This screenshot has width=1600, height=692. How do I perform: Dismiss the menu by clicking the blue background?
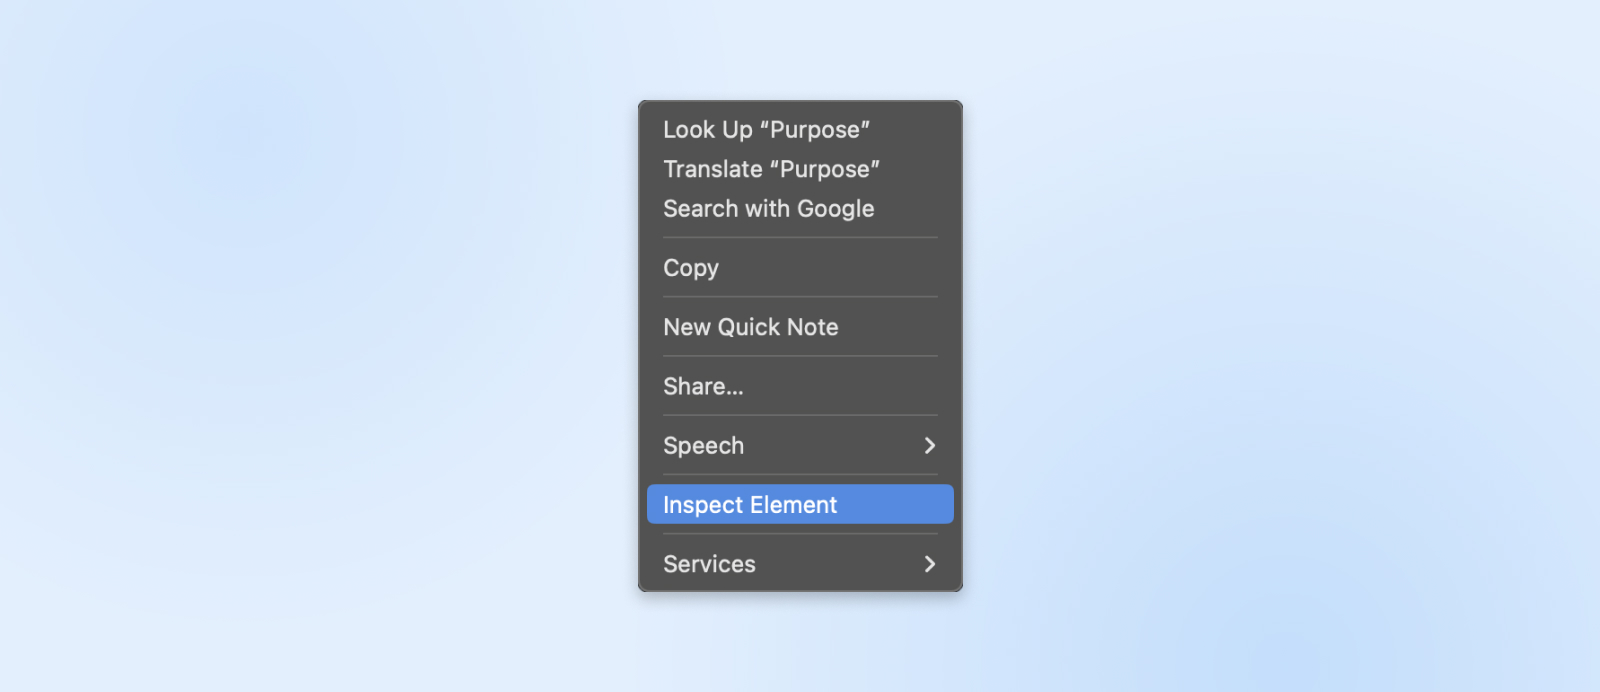300,350
